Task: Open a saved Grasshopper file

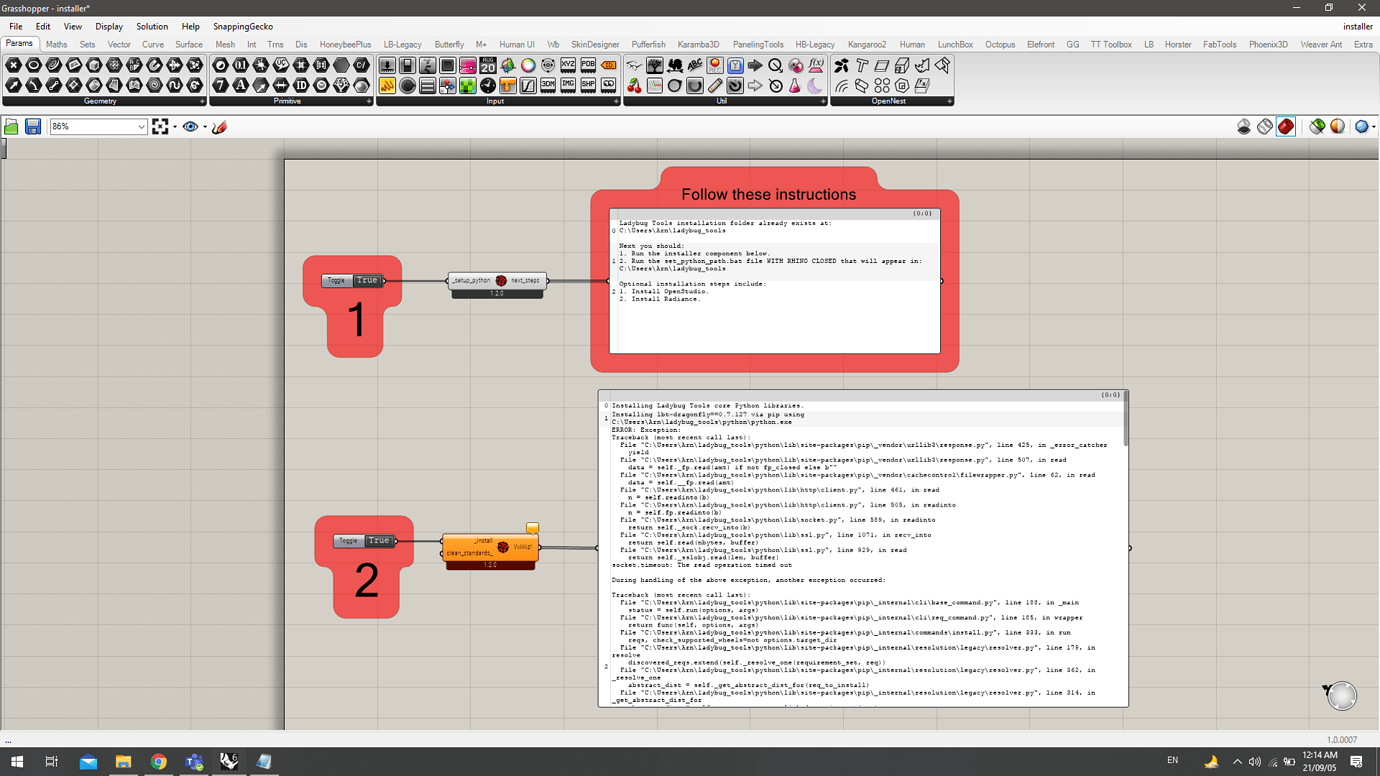Action: coord(12,126)
